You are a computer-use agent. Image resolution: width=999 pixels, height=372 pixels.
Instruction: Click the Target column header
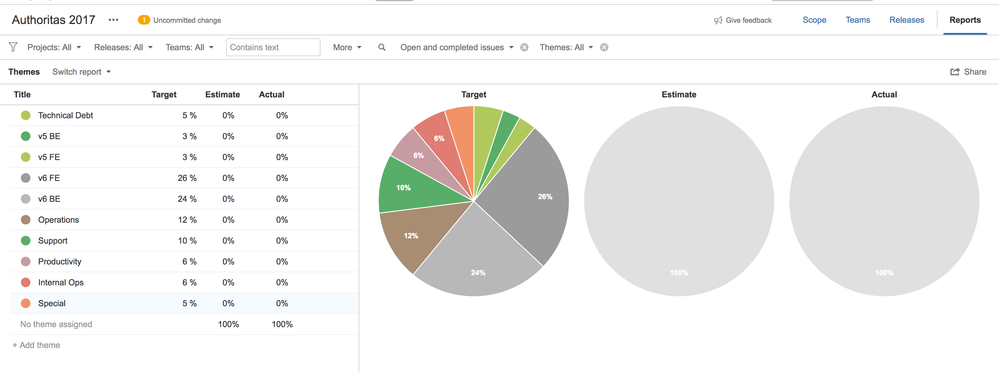[x=164, y=94]
